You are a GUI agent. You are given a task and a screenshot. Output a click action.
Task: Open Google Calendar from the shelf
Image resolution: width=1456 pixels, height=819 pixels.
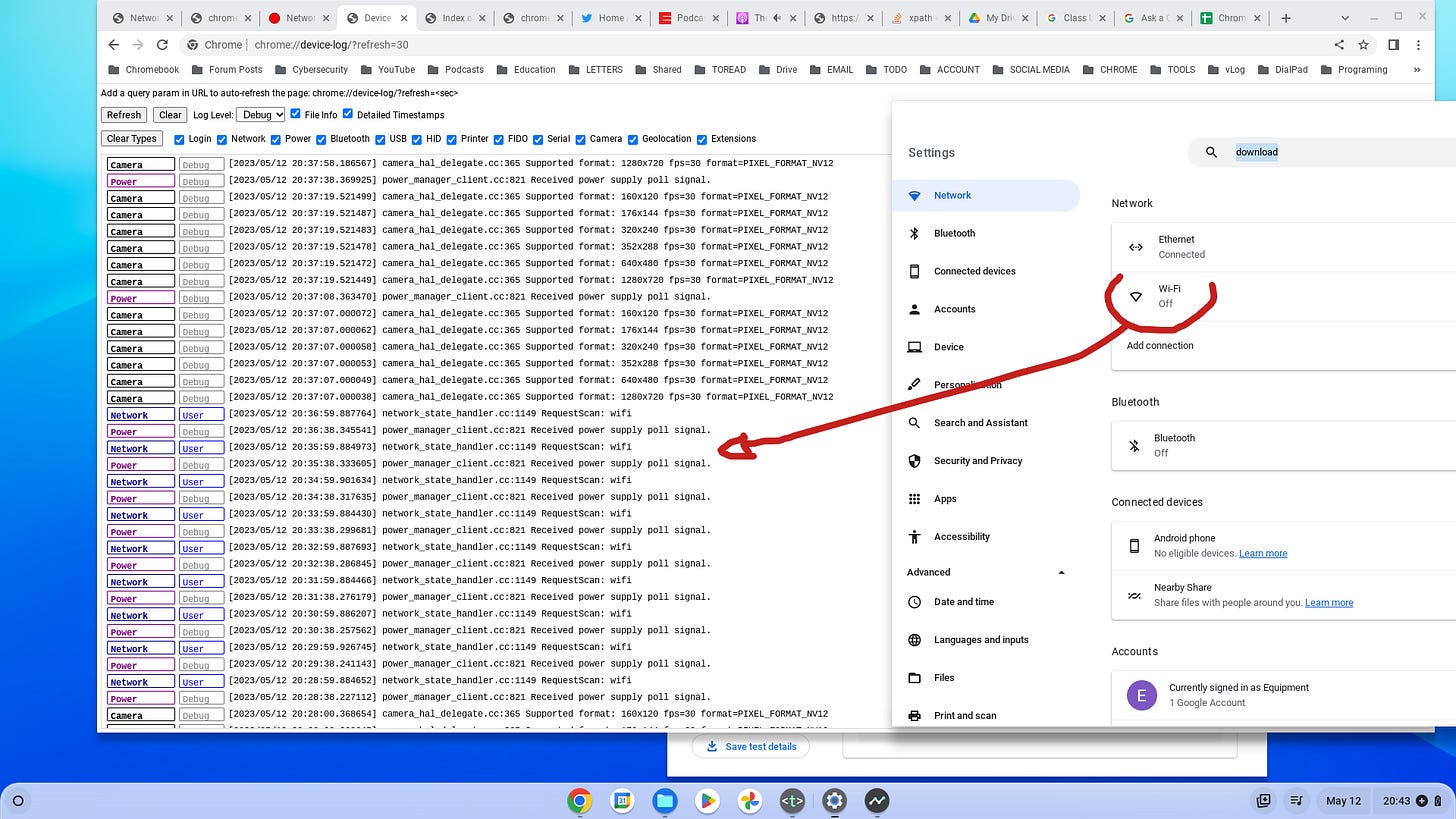point(622,800)
